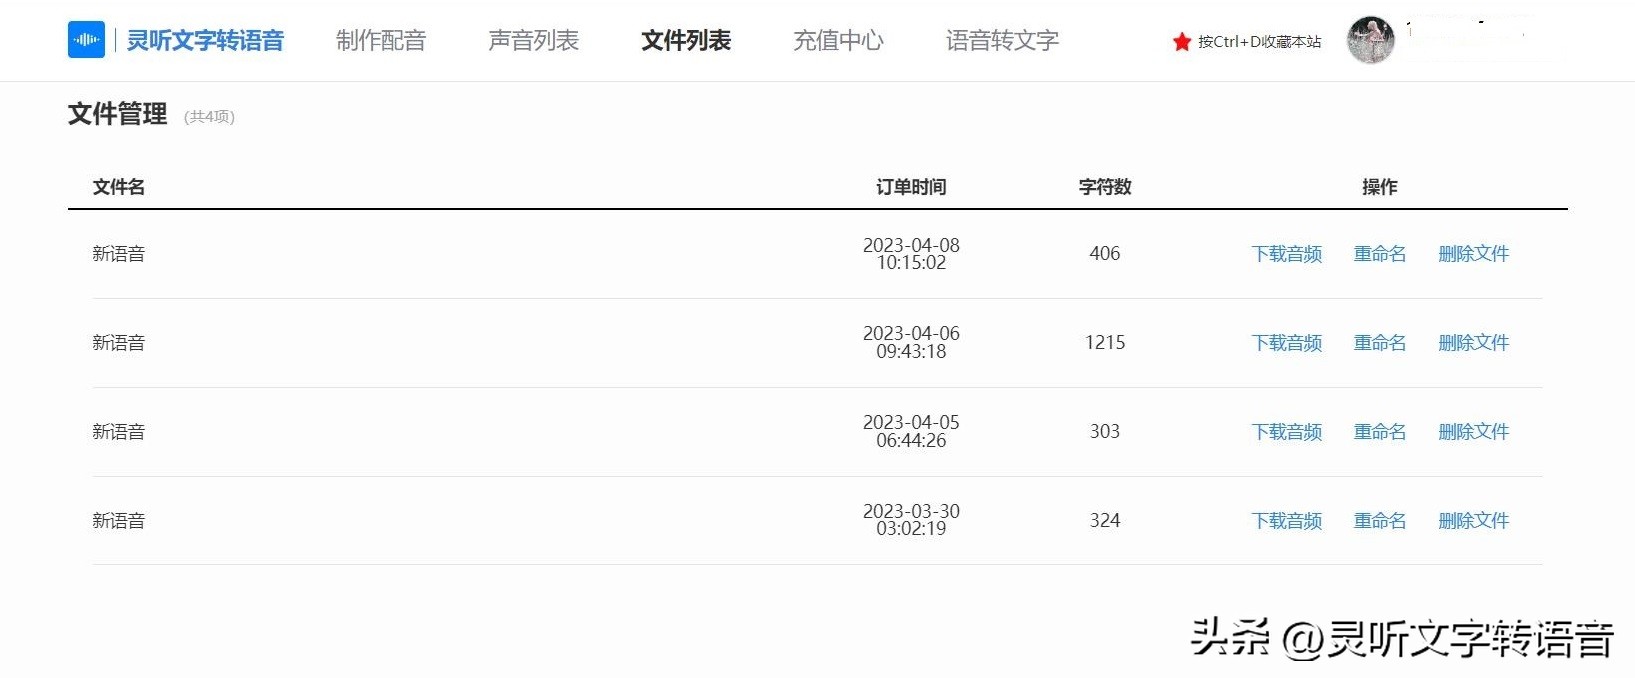Select the 文件列表 tab
The height and width of the screenshot is (678, 1635).
684,41
